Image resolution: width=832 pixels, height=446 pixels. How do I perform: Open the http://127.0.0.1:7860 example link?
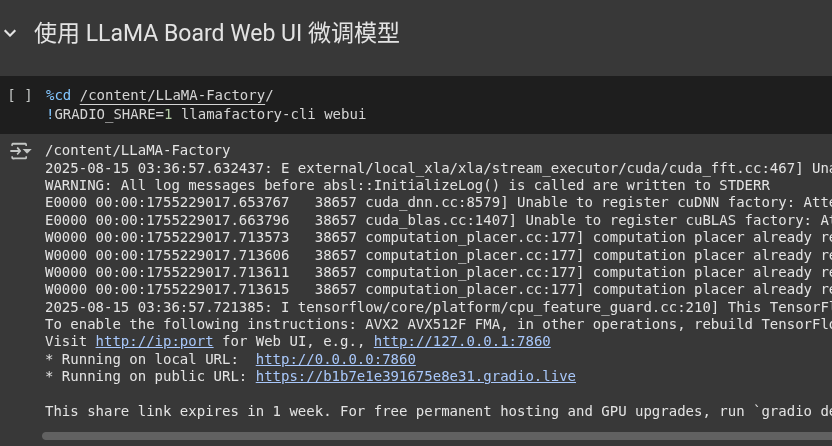click(x=462, y=342)
